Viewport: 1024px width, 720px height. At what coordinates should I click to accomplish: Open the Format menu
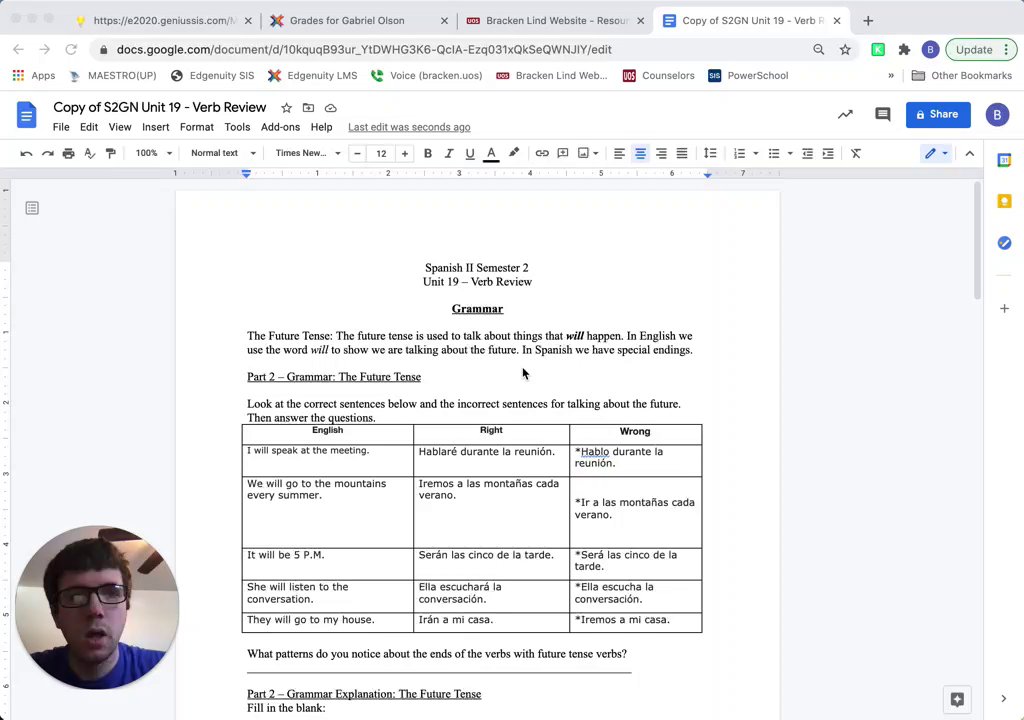[x=197, y=127]
